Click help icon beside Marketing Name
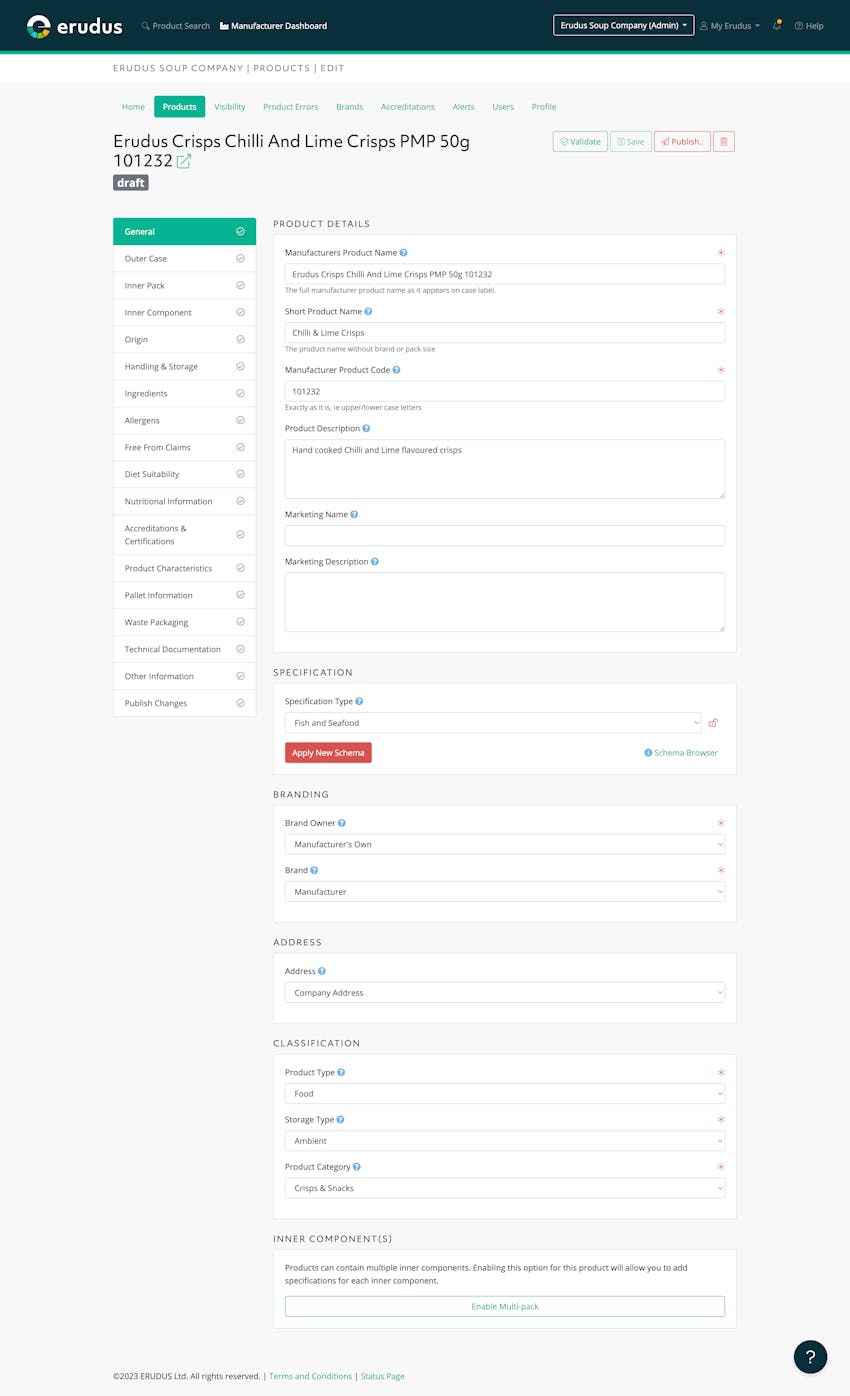Screen dimensions: 850x1396 354,515
